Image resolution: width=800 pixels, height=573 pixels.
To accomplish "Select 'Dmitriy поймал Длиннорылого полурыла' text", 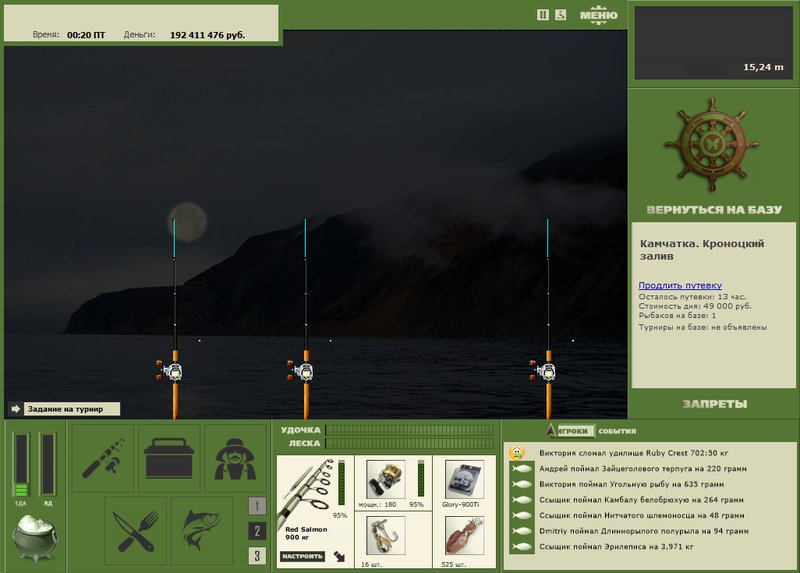I will (644, 531).
